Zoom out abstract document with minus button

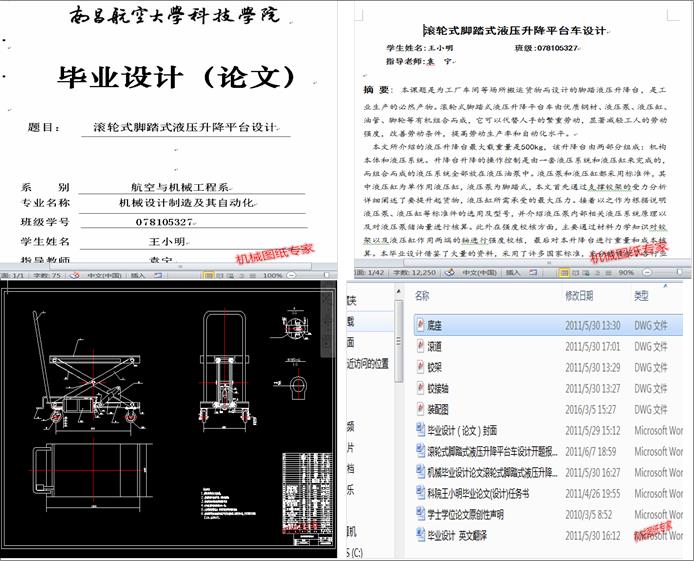click(647, 273)
